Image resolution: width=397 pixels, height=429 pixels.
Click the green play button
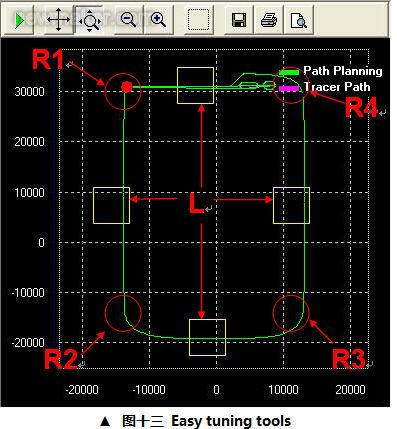[x=19, y=20]
